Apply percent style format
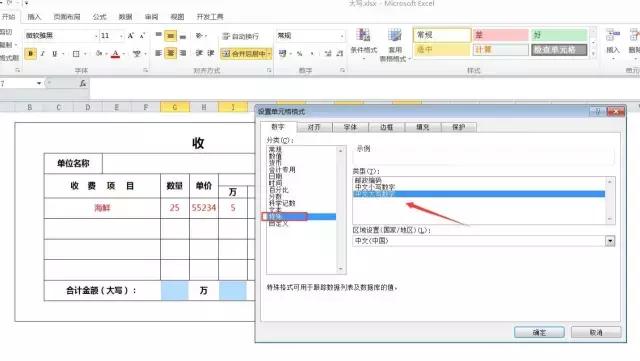Screen dimensions: 640x361 (300, 53)
